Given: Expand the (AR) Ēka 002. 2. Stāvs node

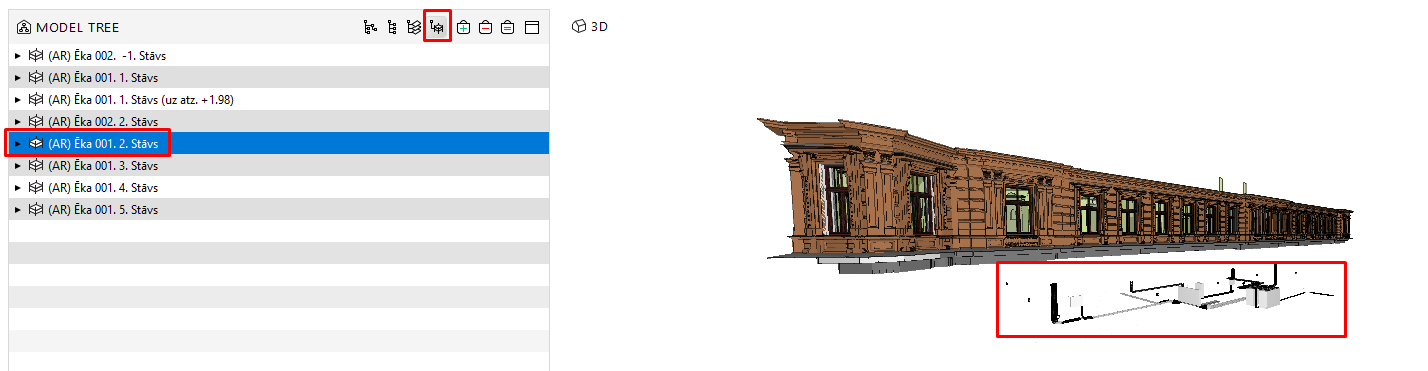Looking at the screenshot, I should pos(17,121).
